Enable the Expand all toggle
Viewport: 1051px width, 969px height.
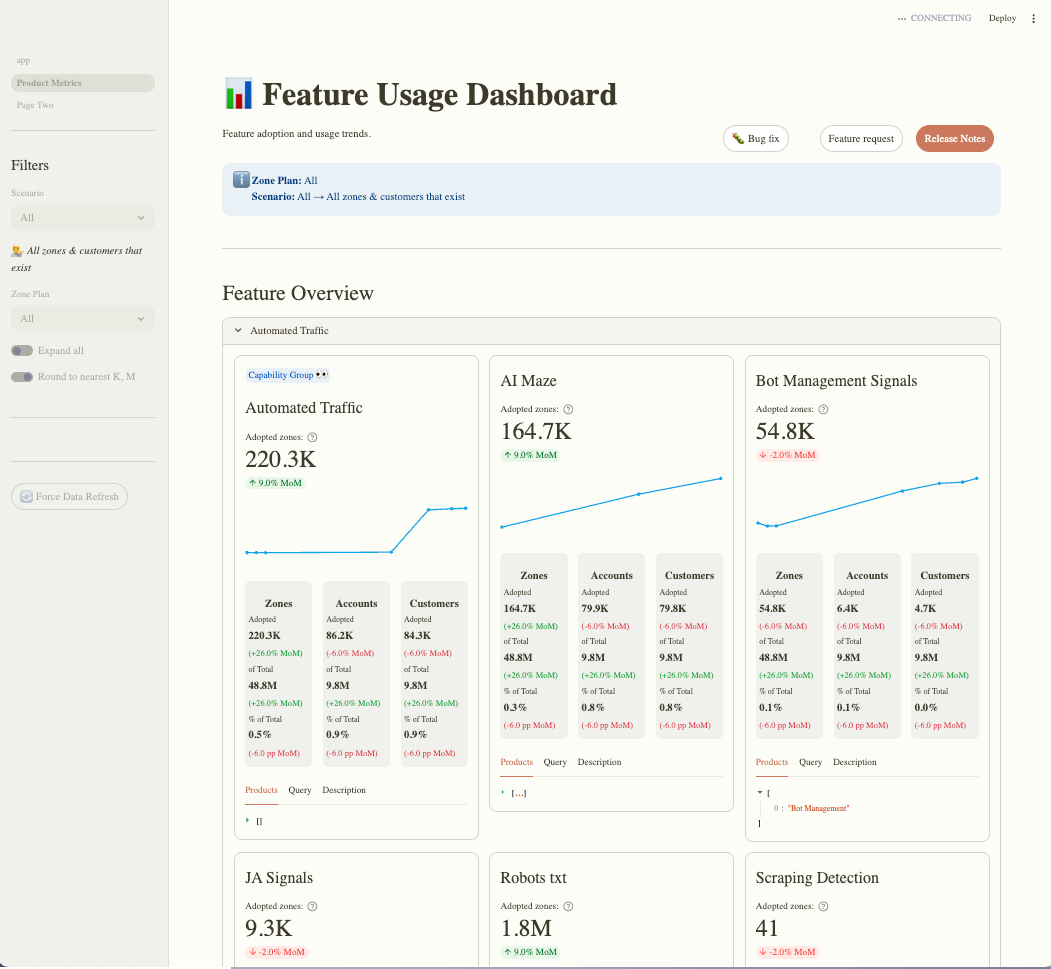point(22,350)
